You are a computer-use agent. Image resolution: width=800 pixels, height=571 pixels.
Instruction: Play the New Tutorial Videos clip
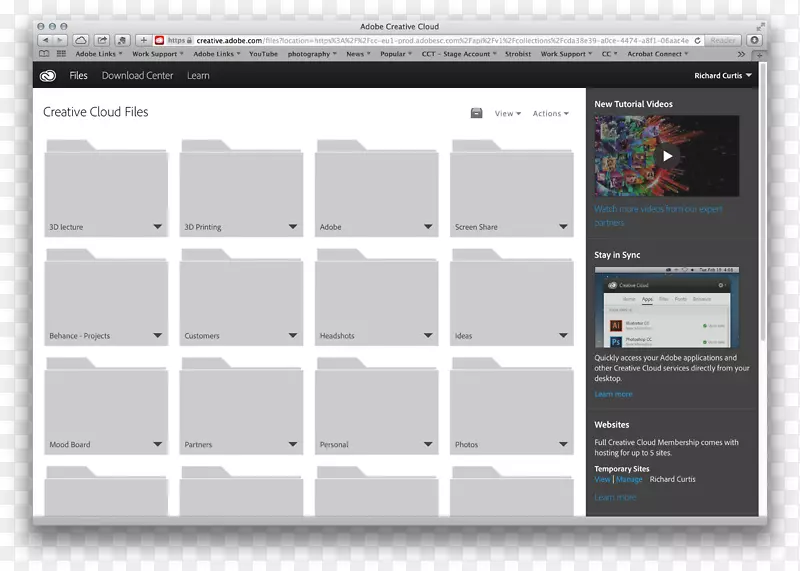pyautogui.click(x=667, y=156)
